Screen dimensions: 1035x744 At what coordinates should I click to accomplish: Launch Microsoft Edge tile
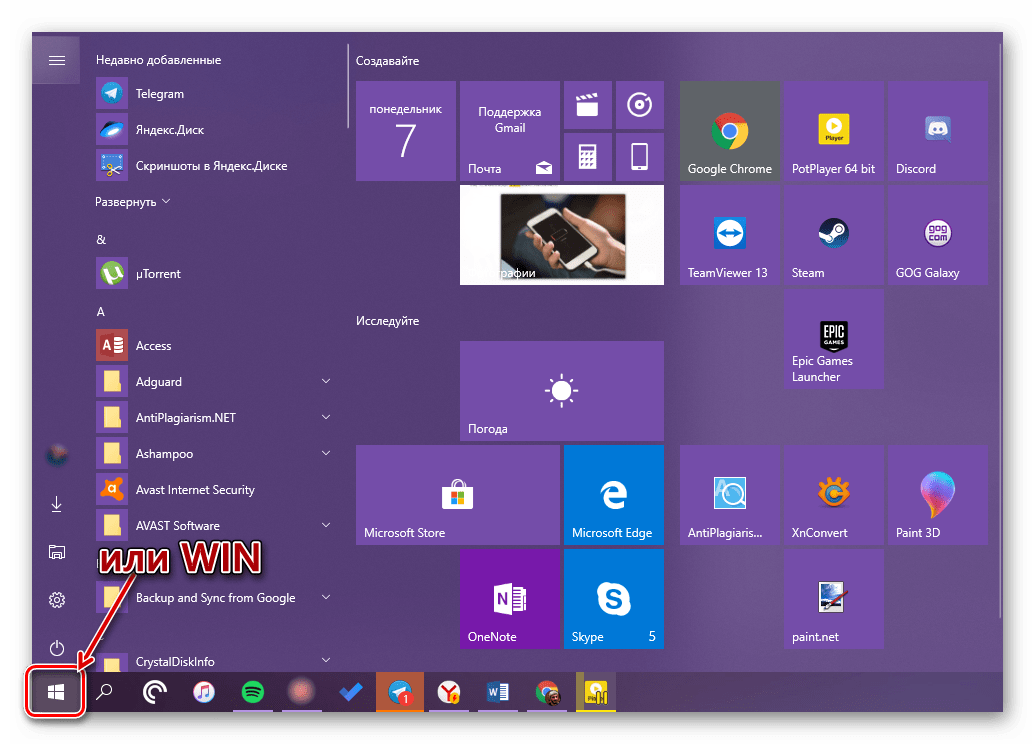pos(614,495)
